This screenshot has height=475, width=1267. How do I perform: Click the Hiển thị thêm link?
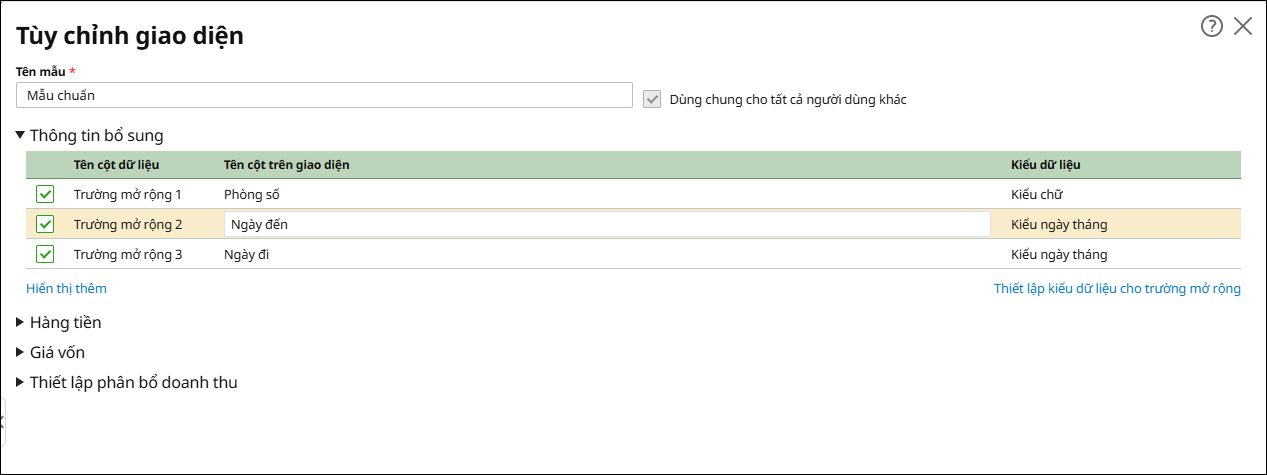coord(66,288)
